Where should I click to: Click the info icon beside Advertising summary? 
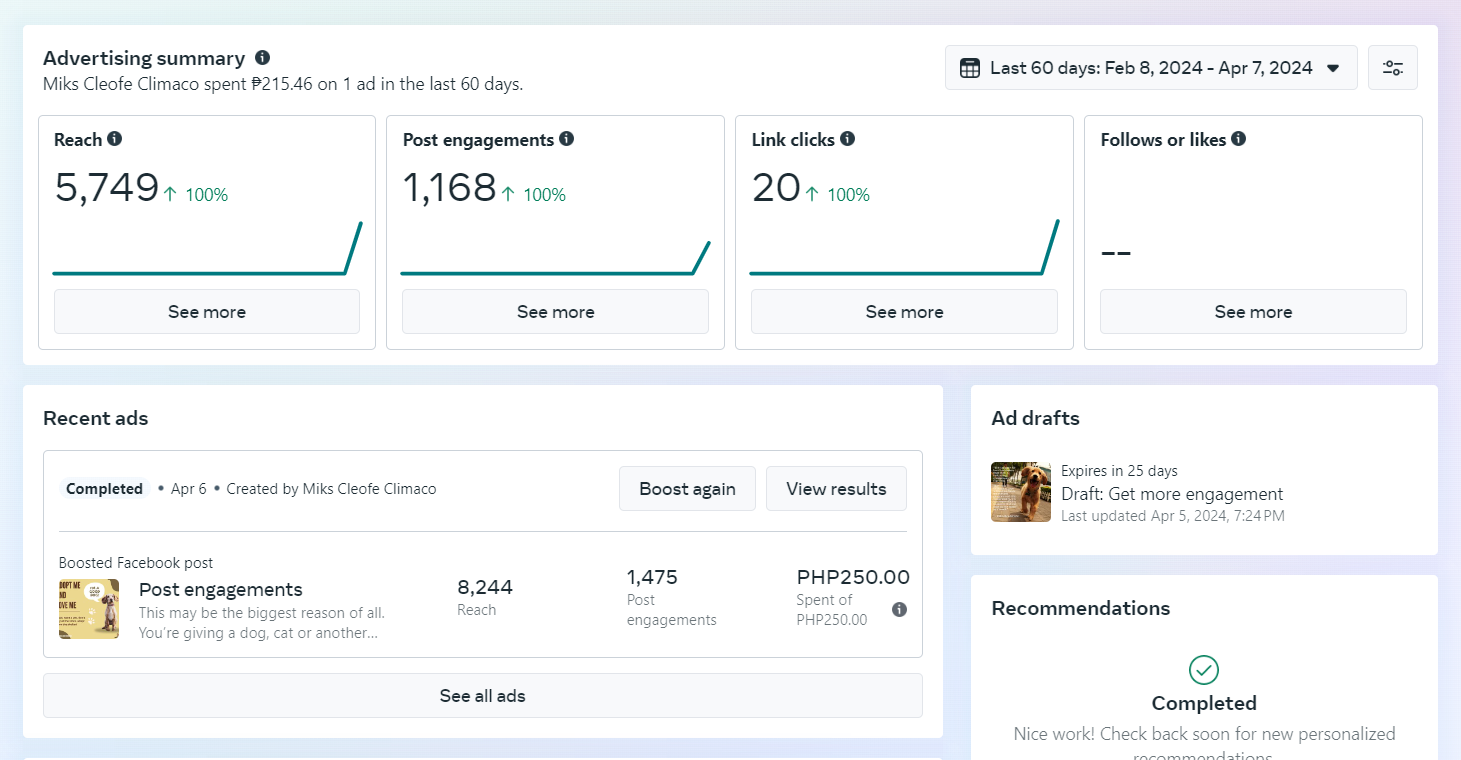[x=262, y=58]
